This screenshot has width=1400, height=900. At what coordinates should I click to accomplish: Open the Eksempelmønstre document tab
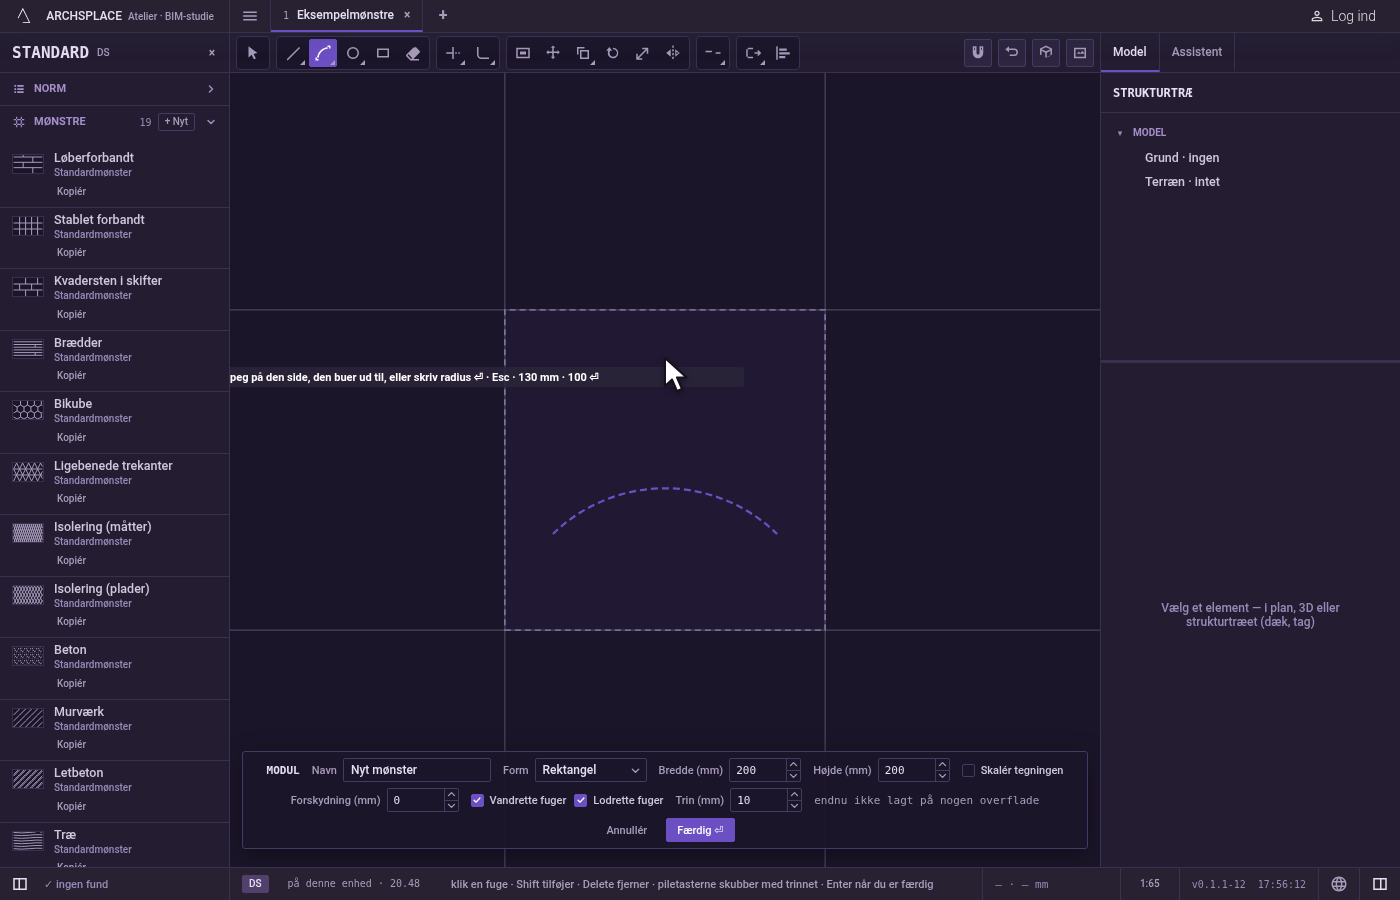pos(345,16)
